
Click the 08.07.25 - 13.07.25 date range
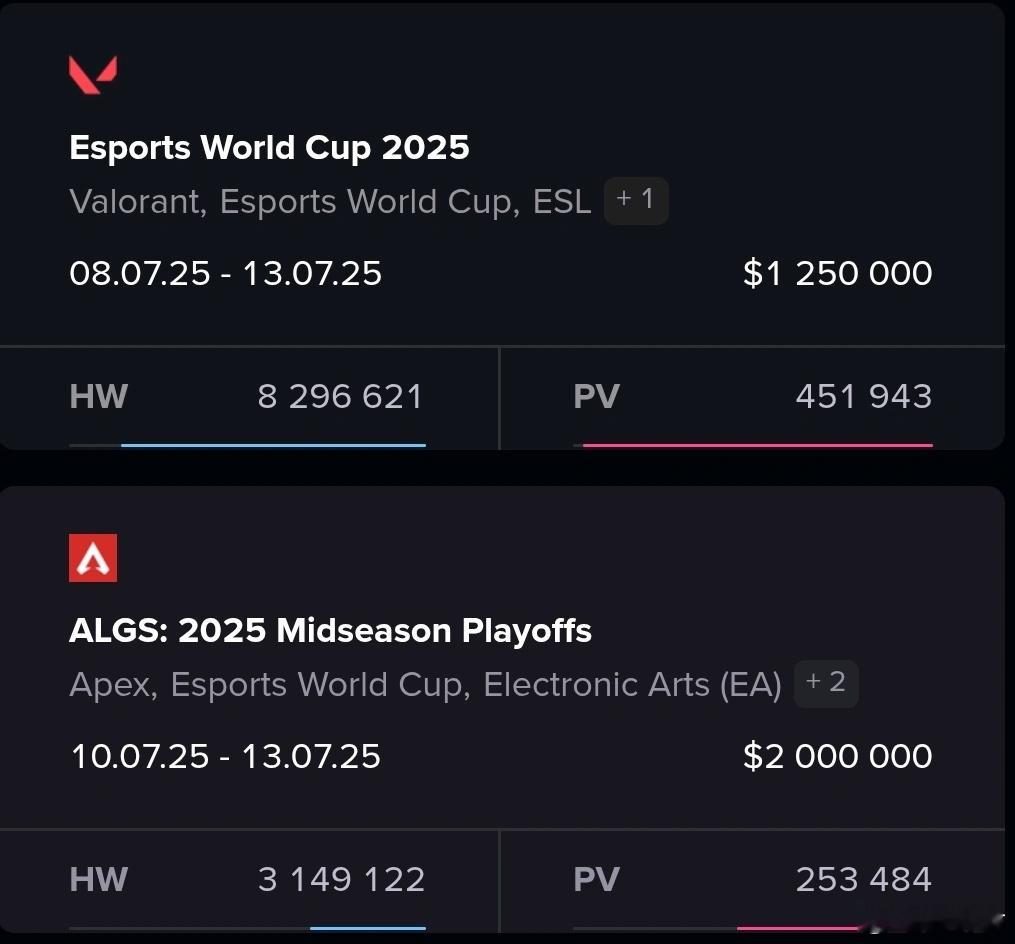point(225,273)
